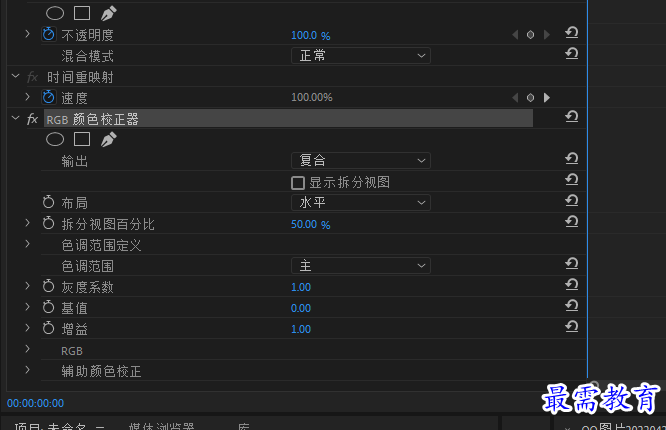Image resolution: width=666 pixels, height=430 pixels.
Task: Edit 增益 value 1.00
Action: coord(301,329)
